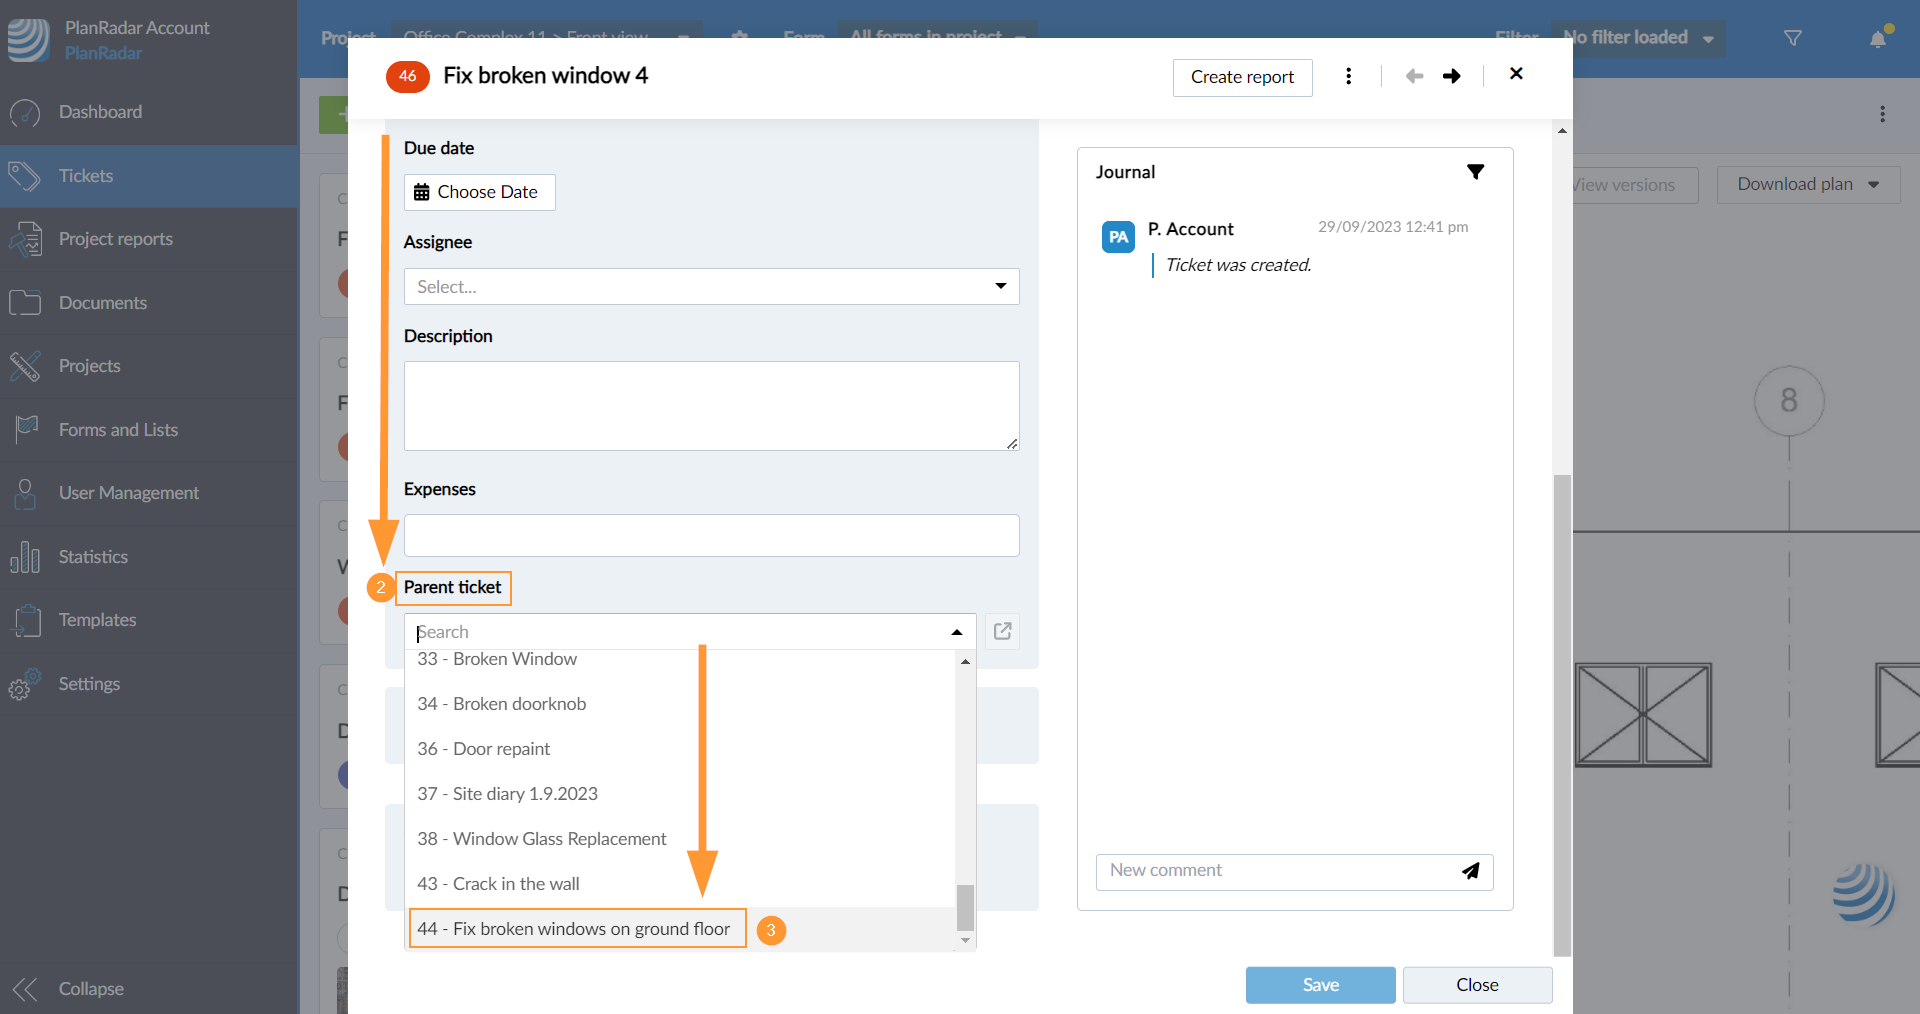1920x1014 pixels.
Task: Click the dropdown list scrollbar thumb
Action: click(965, 907)
